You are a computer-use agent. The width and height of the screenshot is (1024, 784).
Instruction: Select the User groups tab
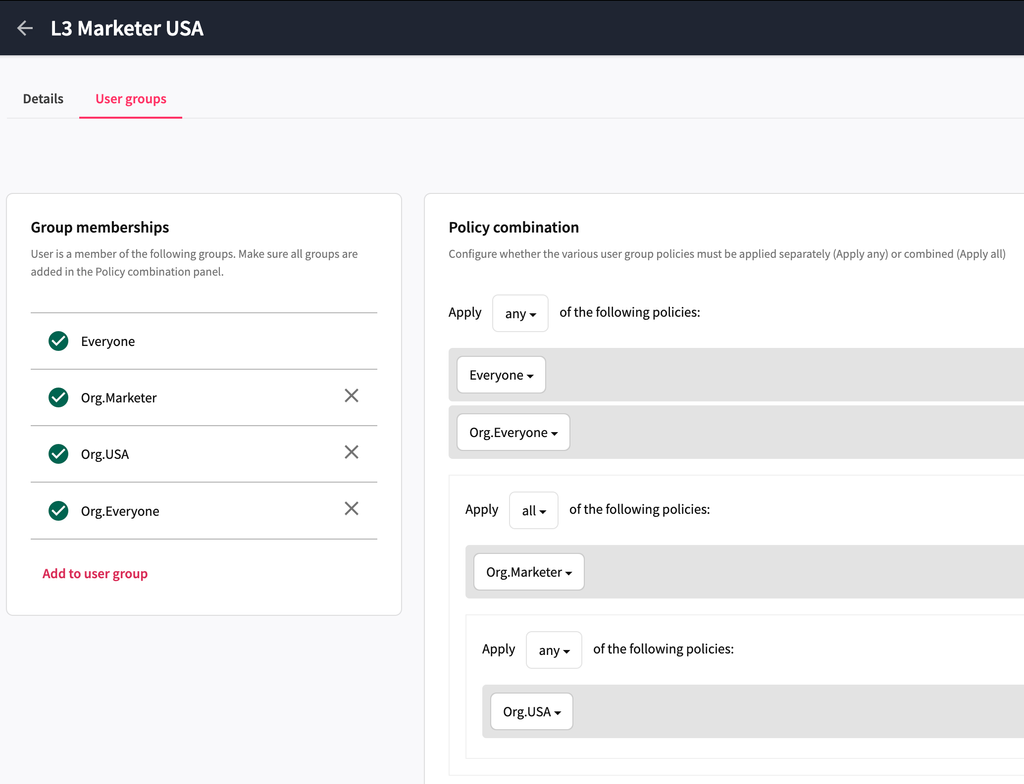(131, 99)
